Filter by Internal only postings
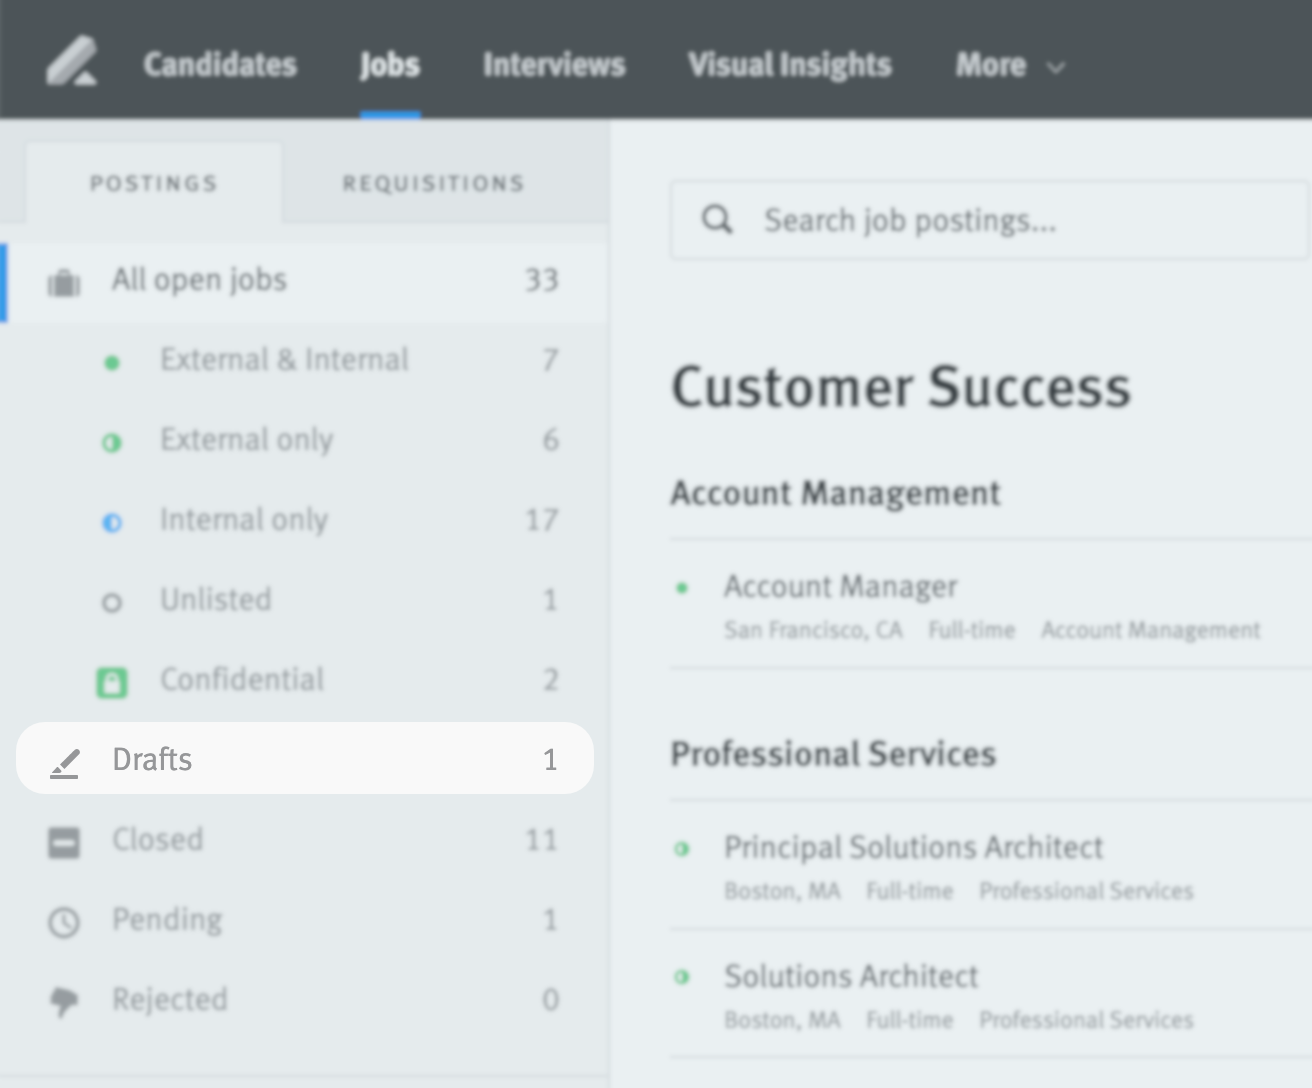The height and width of the screenshot is (1088, 1312). pos(304,520)
